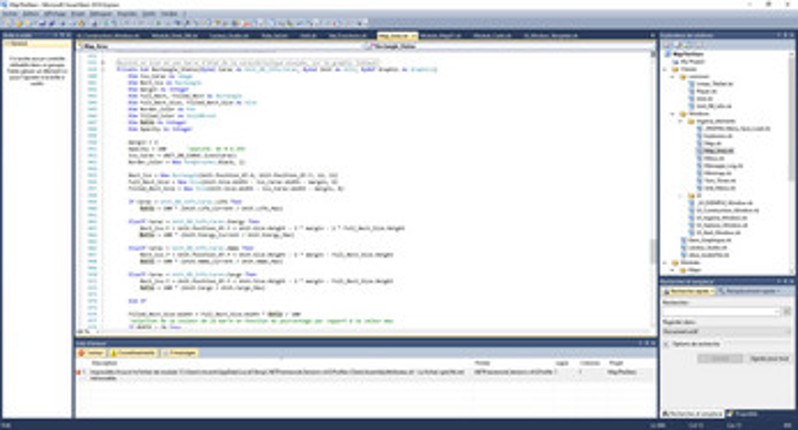The height and width of the screenshot is (430, 798).
Task: Close the toolbox panel
Action: [69, 35]
